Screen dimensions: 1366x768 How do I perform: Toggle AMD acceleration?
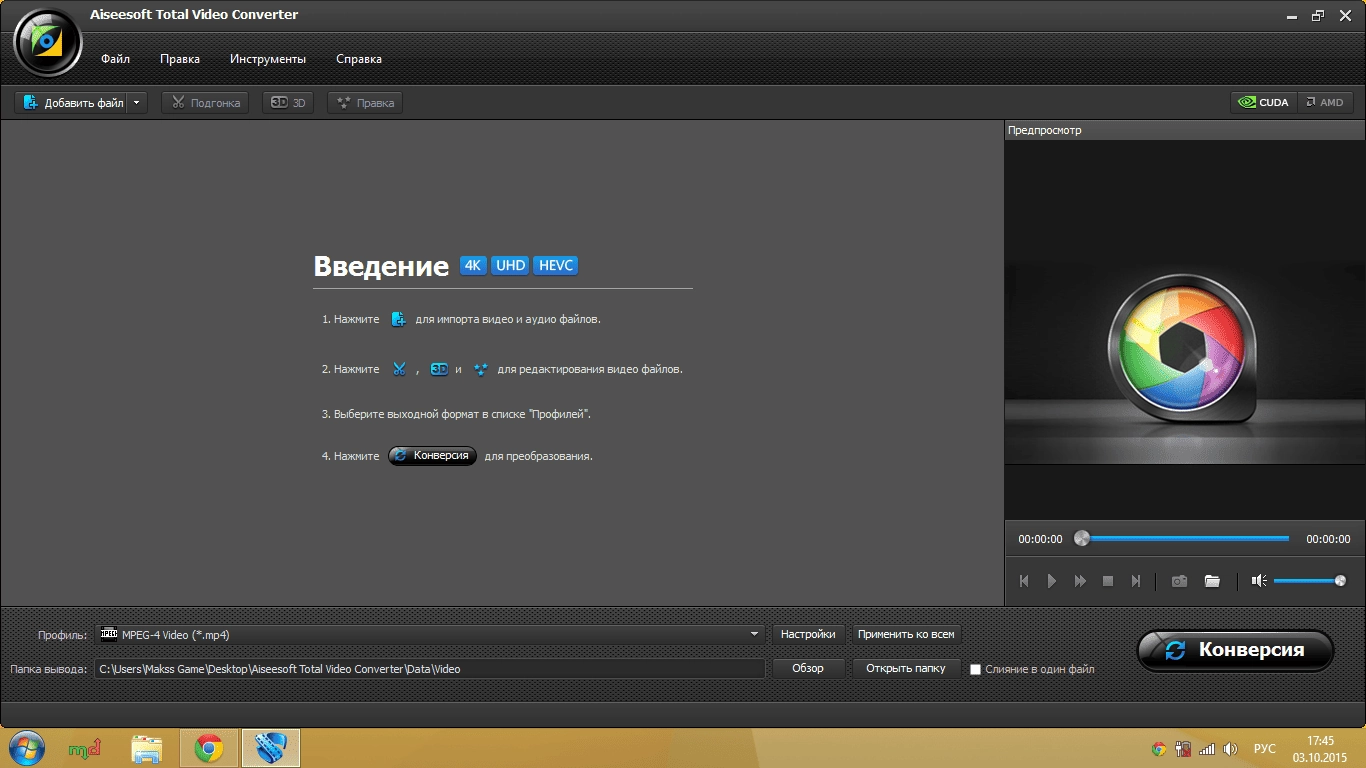tap(1325, 102)
